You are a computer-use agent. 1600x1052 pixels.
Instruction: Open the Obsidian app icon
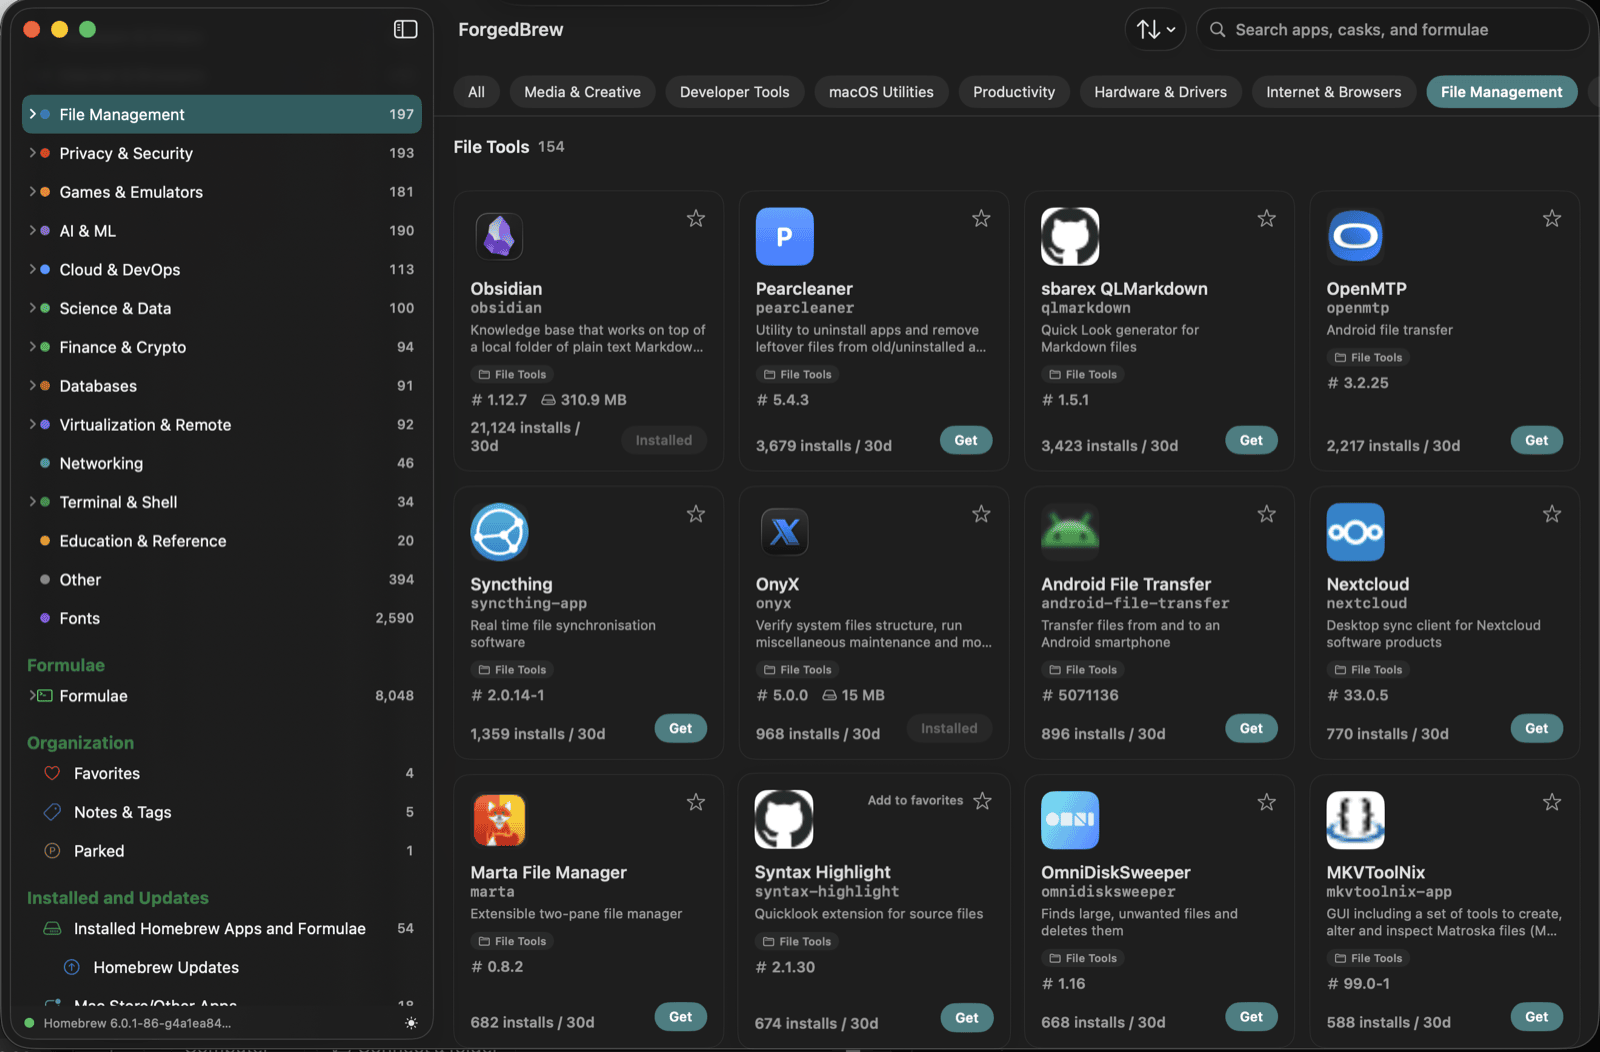499,237
